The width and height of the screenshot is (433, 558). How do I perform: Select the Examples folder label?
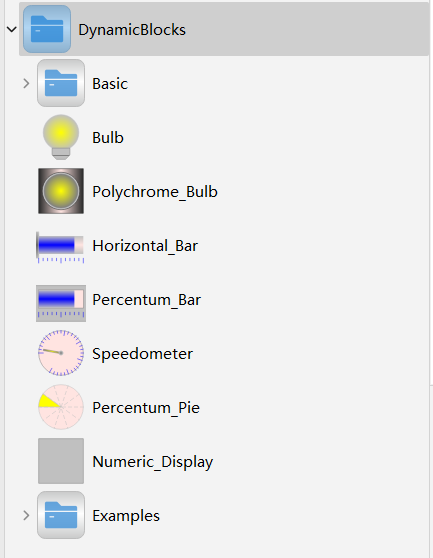click(126, 516)
